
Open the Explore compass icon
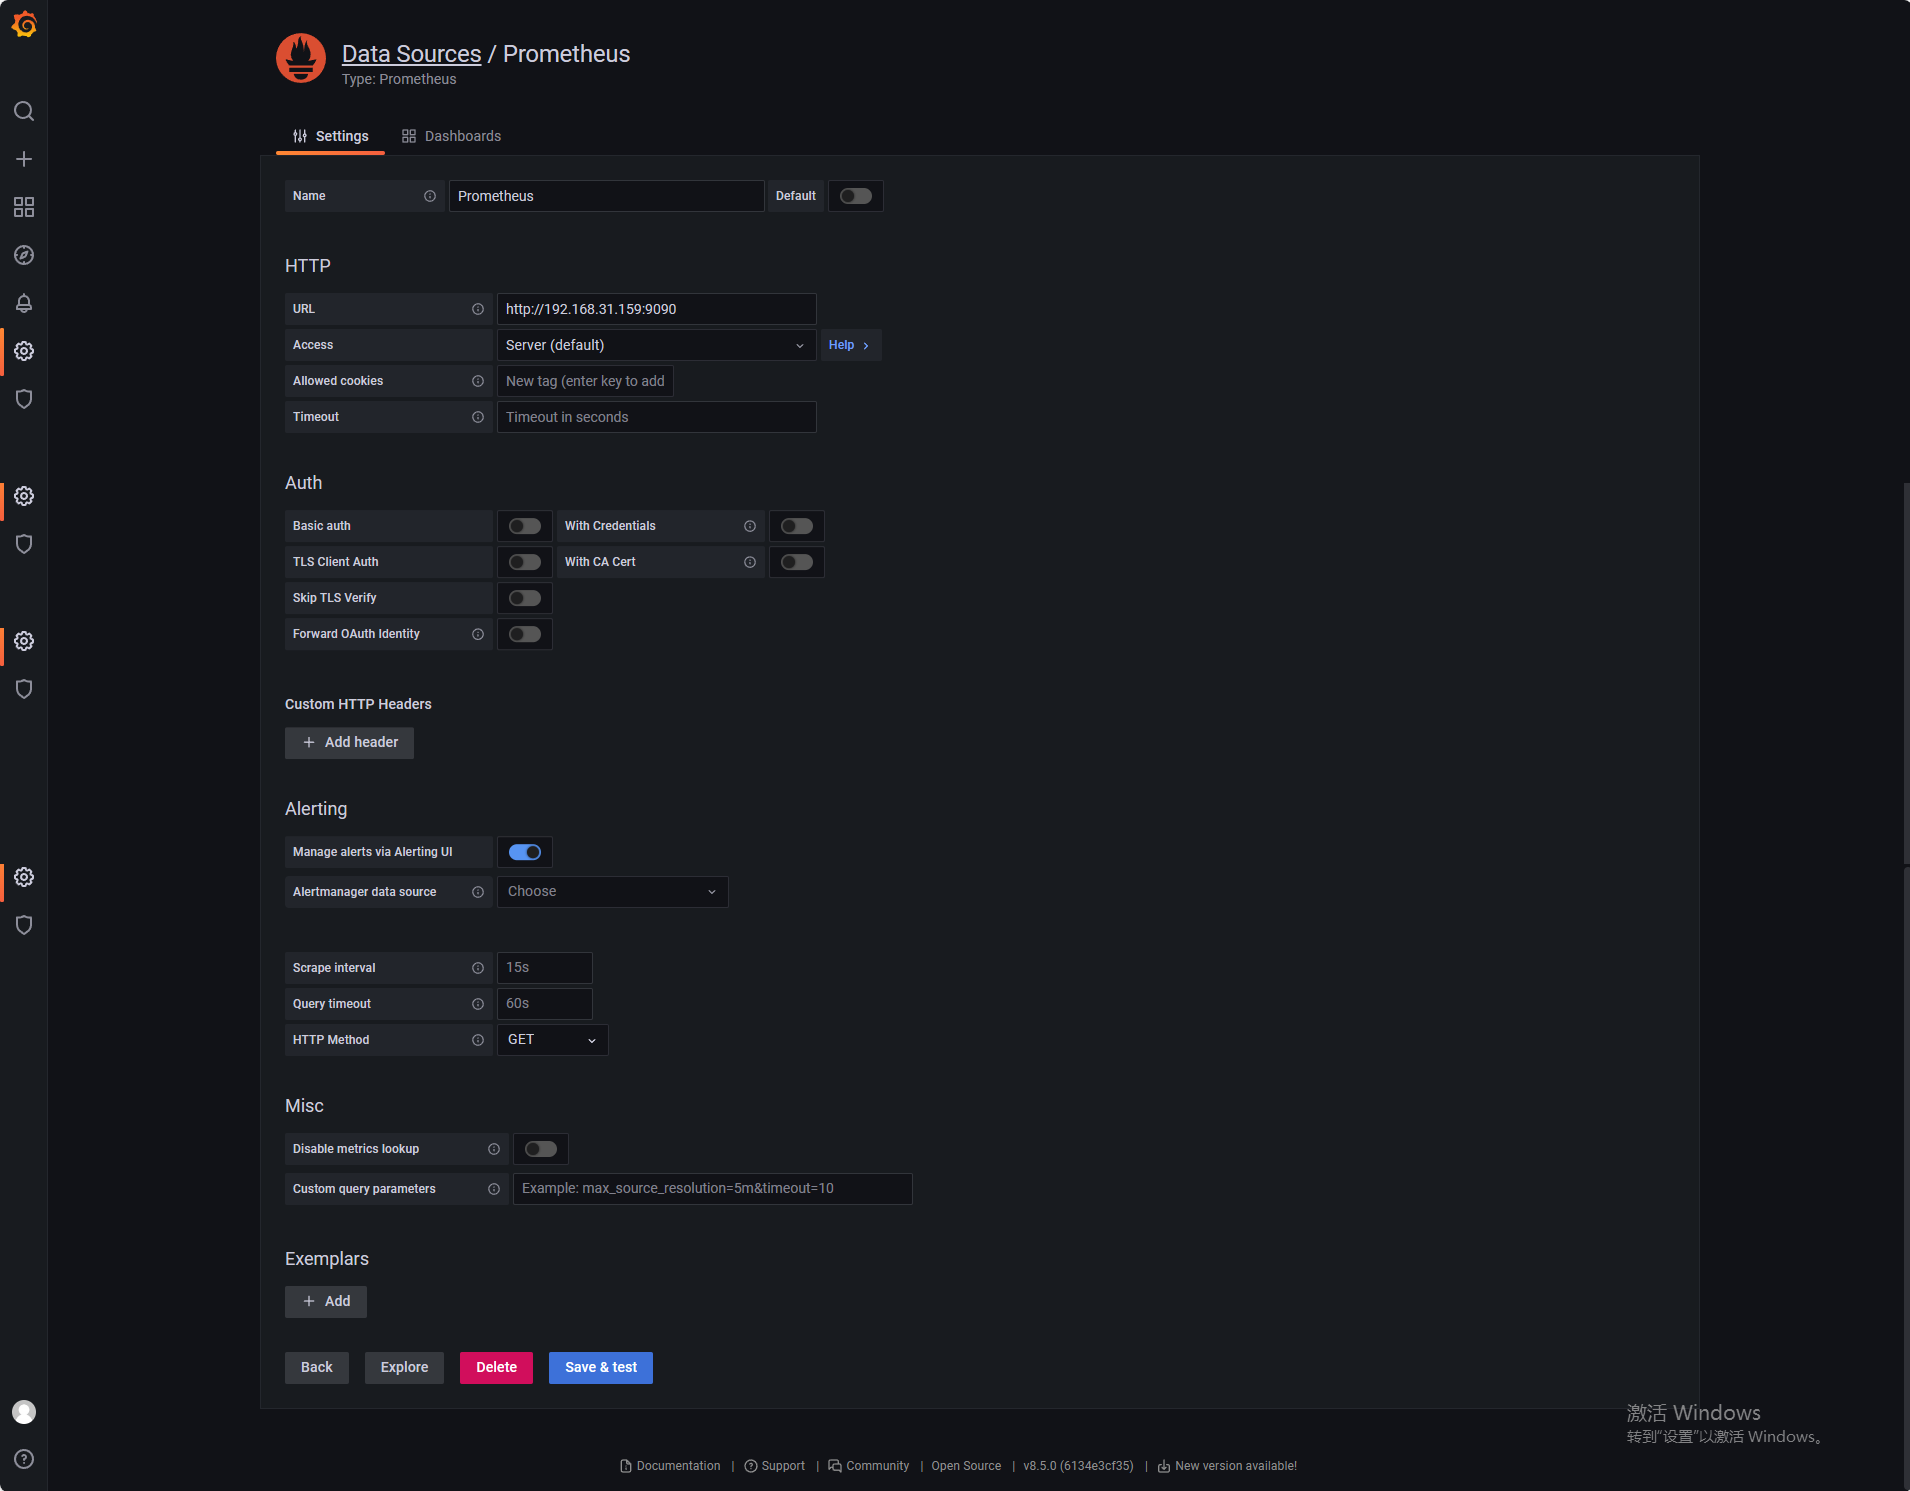click(24, 255)
